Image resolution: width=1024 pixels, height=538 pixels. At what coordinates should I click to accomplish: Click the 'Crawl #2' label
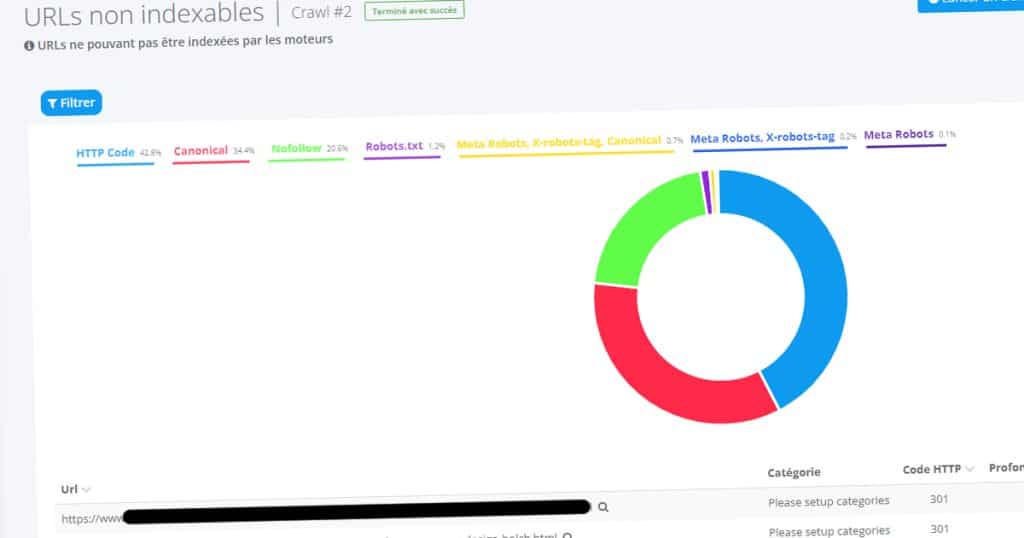321,12
